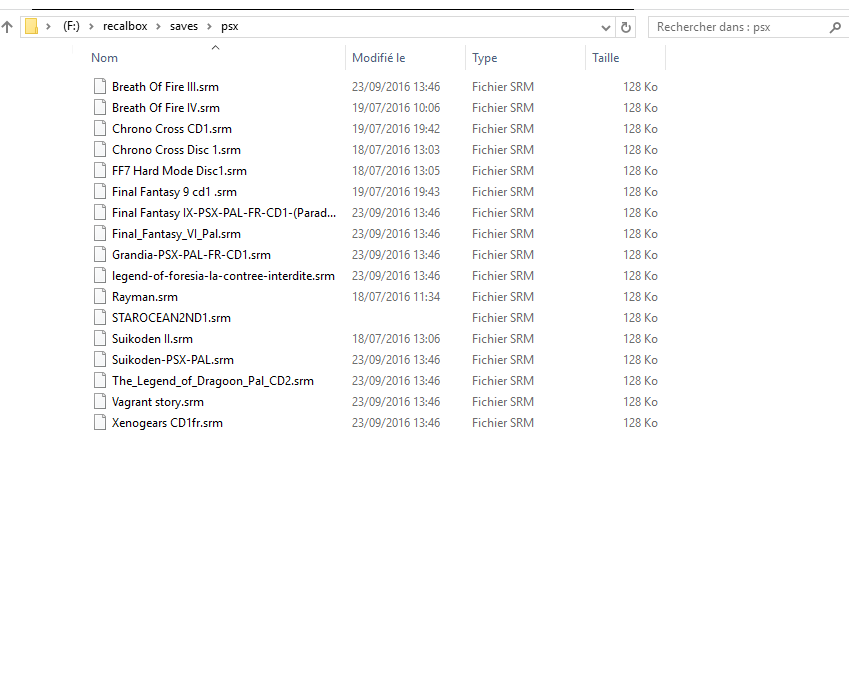
Task: Click file icon of Suikoden II.srm
Action: pos(100,339)
